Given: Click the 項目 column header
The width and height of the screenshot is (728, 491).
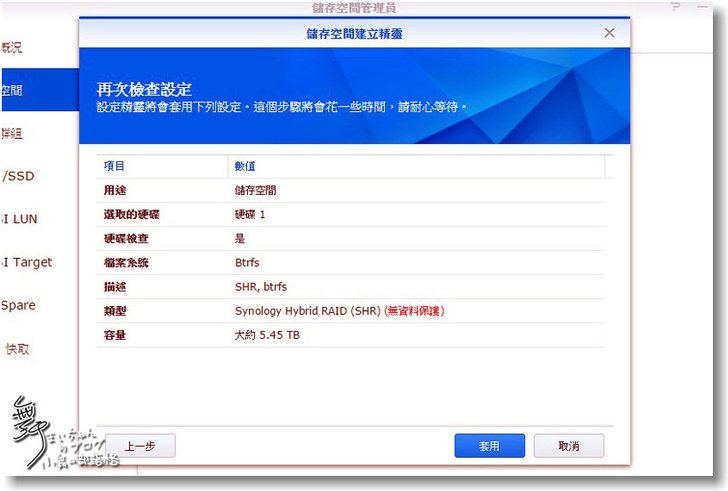Looking at the screenshot, I should pos(162,166).
